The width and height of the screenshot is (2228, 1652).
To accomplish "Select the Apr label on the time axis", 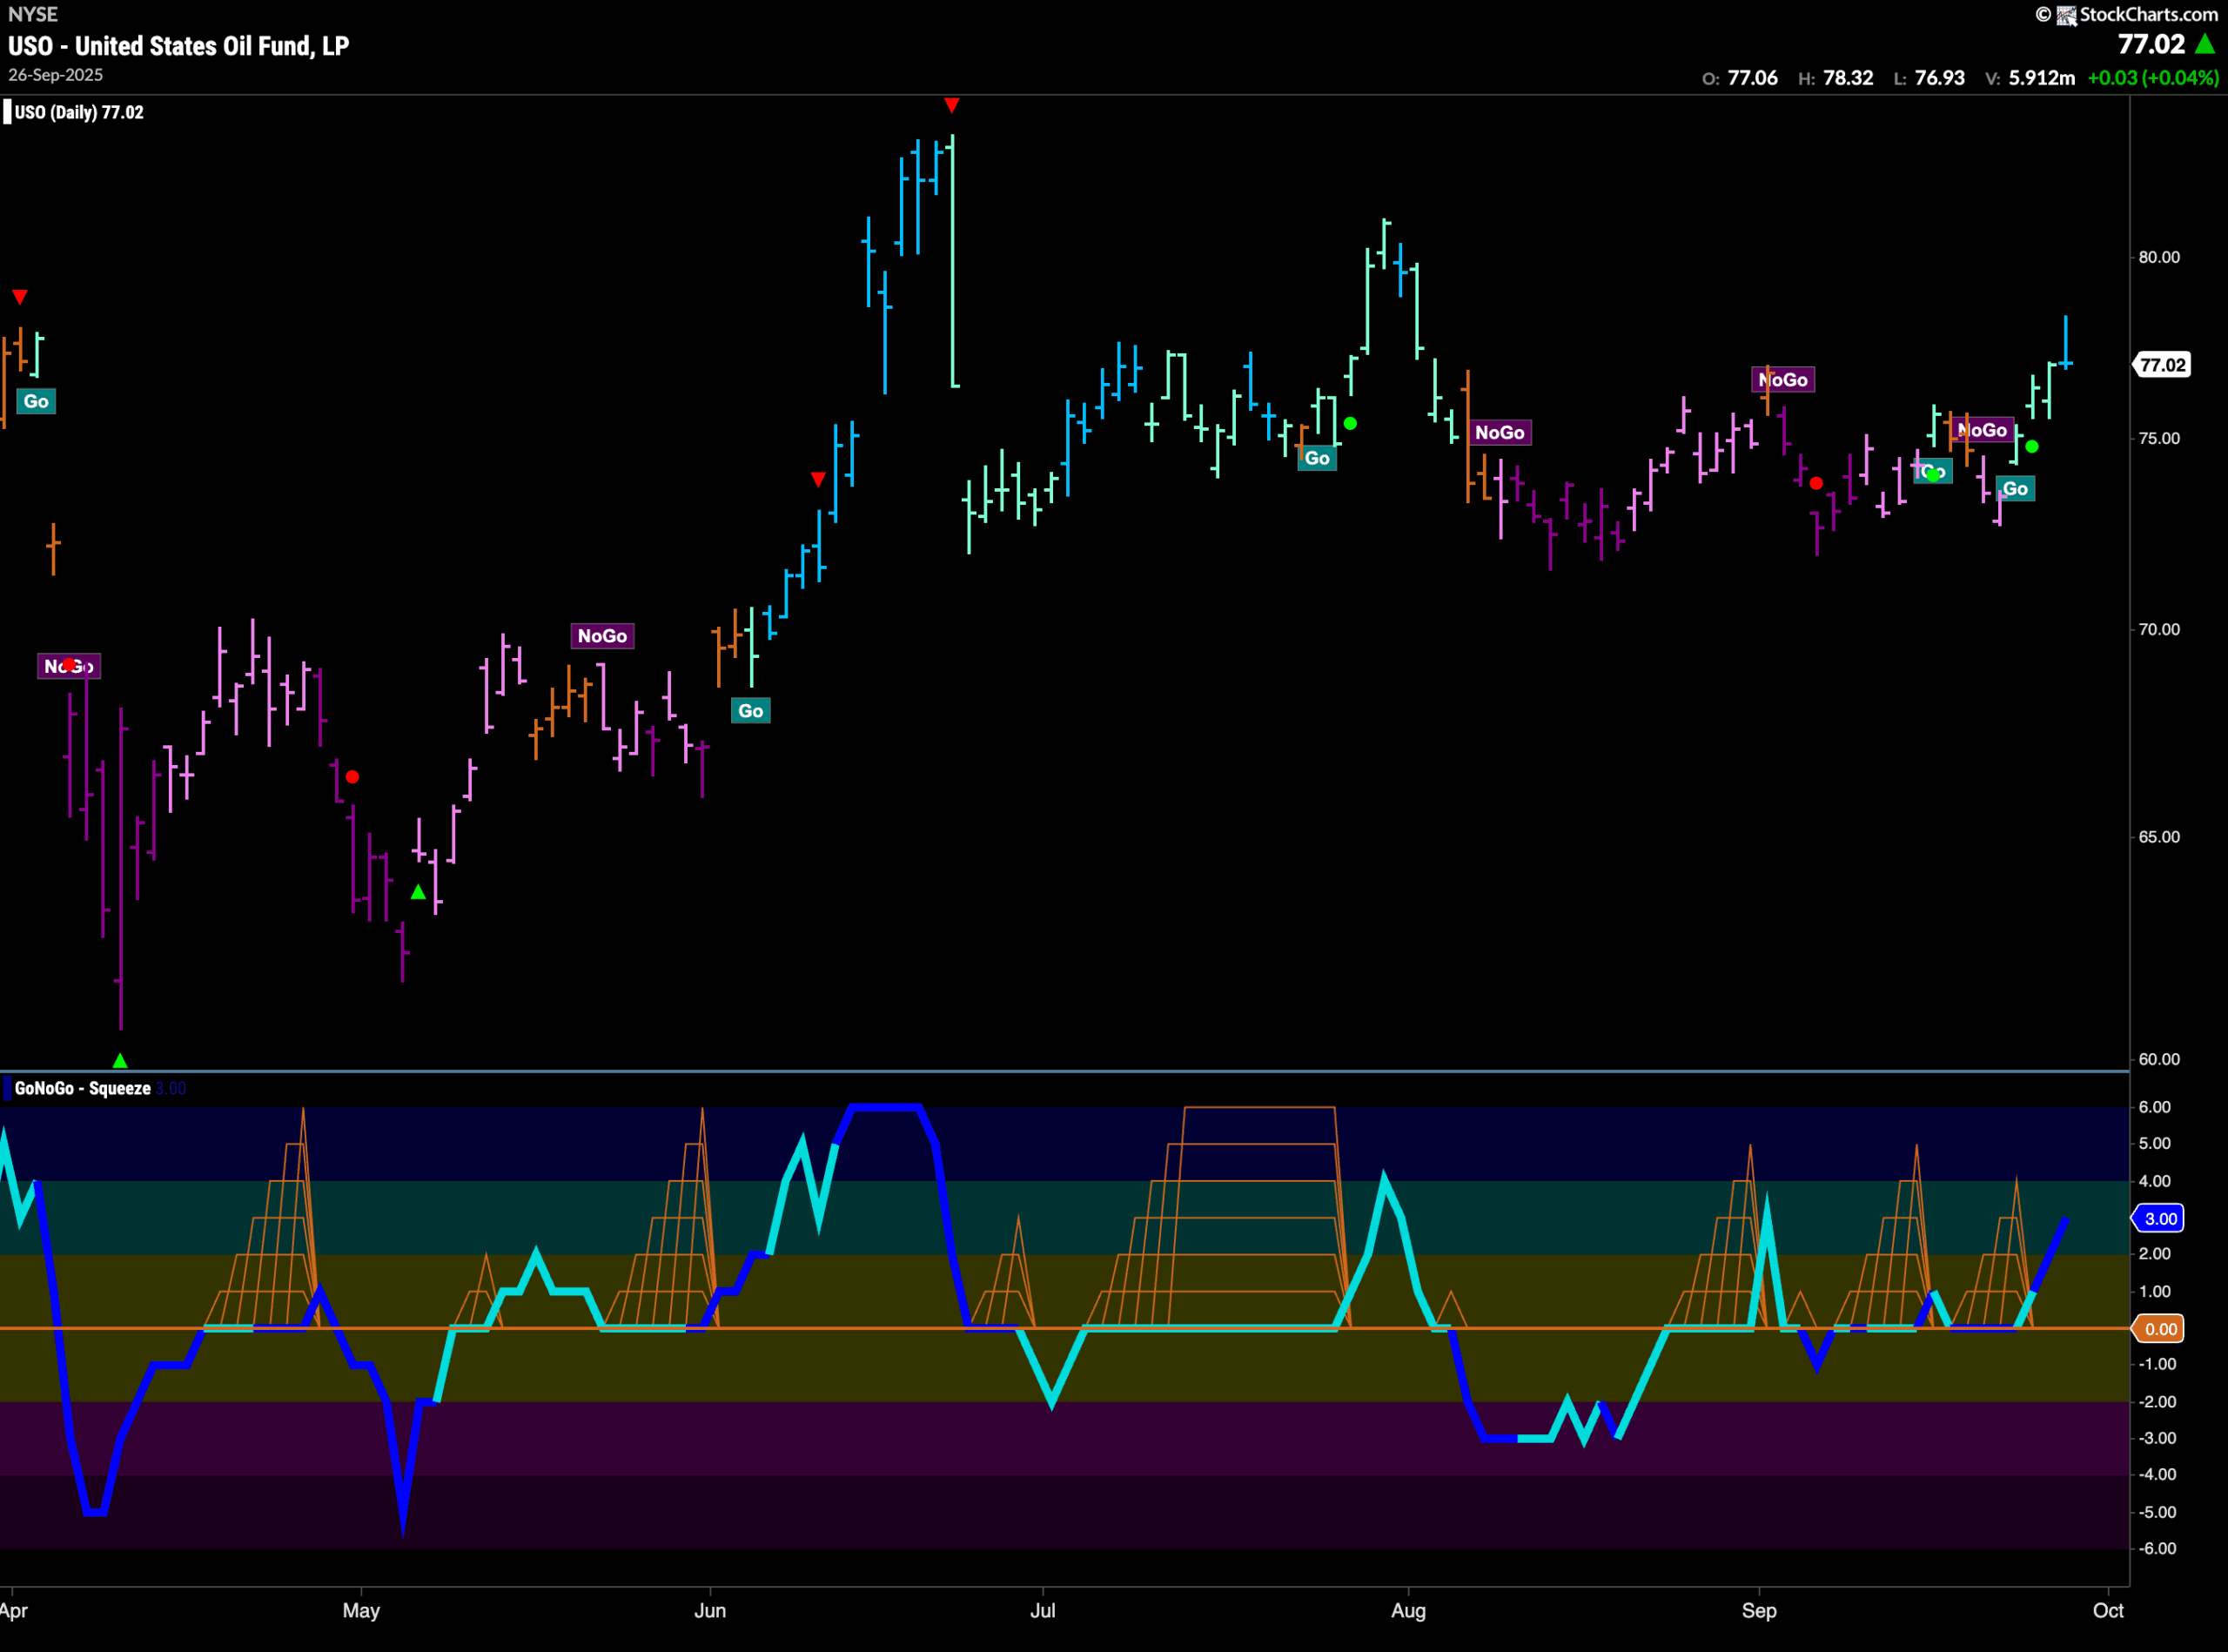I will coord(13,1610).
